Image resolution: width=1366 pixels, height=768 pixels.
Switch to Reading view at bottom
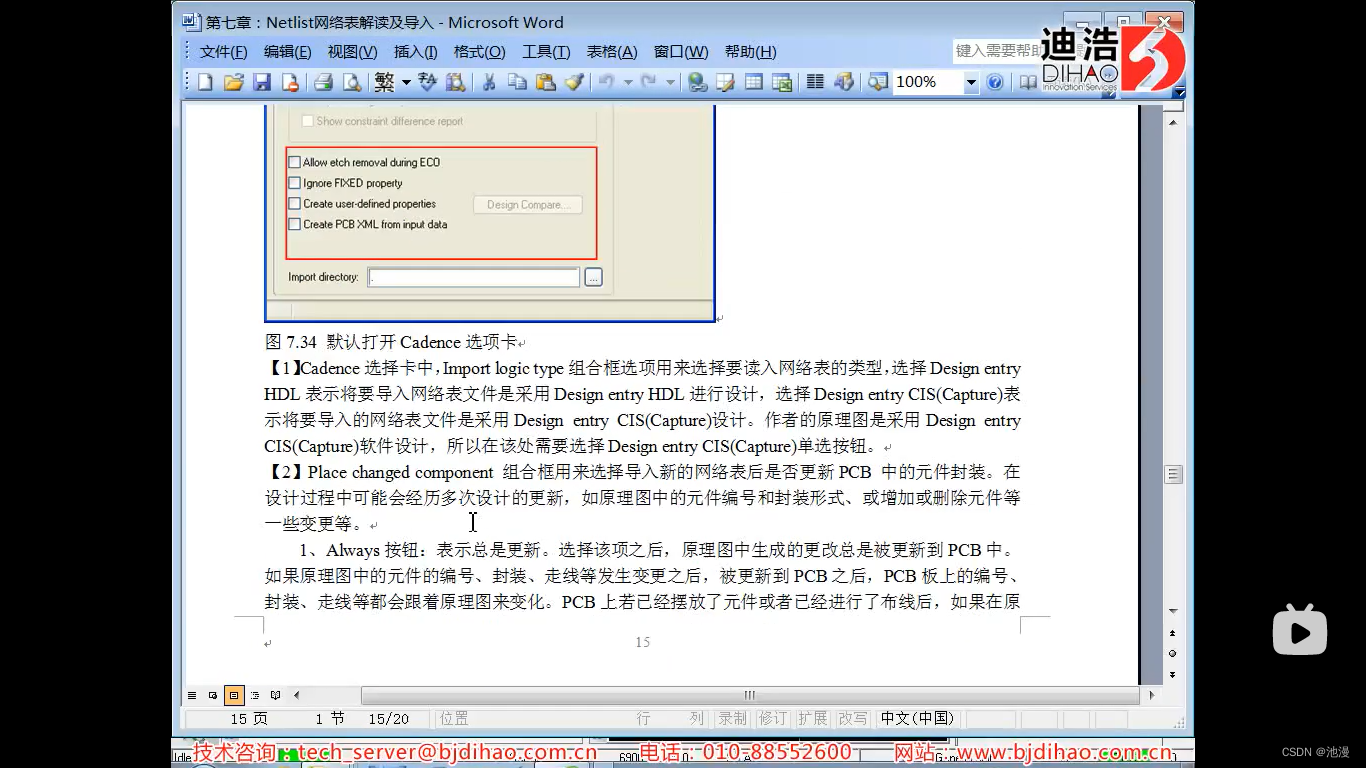click(x=276, y=695)
